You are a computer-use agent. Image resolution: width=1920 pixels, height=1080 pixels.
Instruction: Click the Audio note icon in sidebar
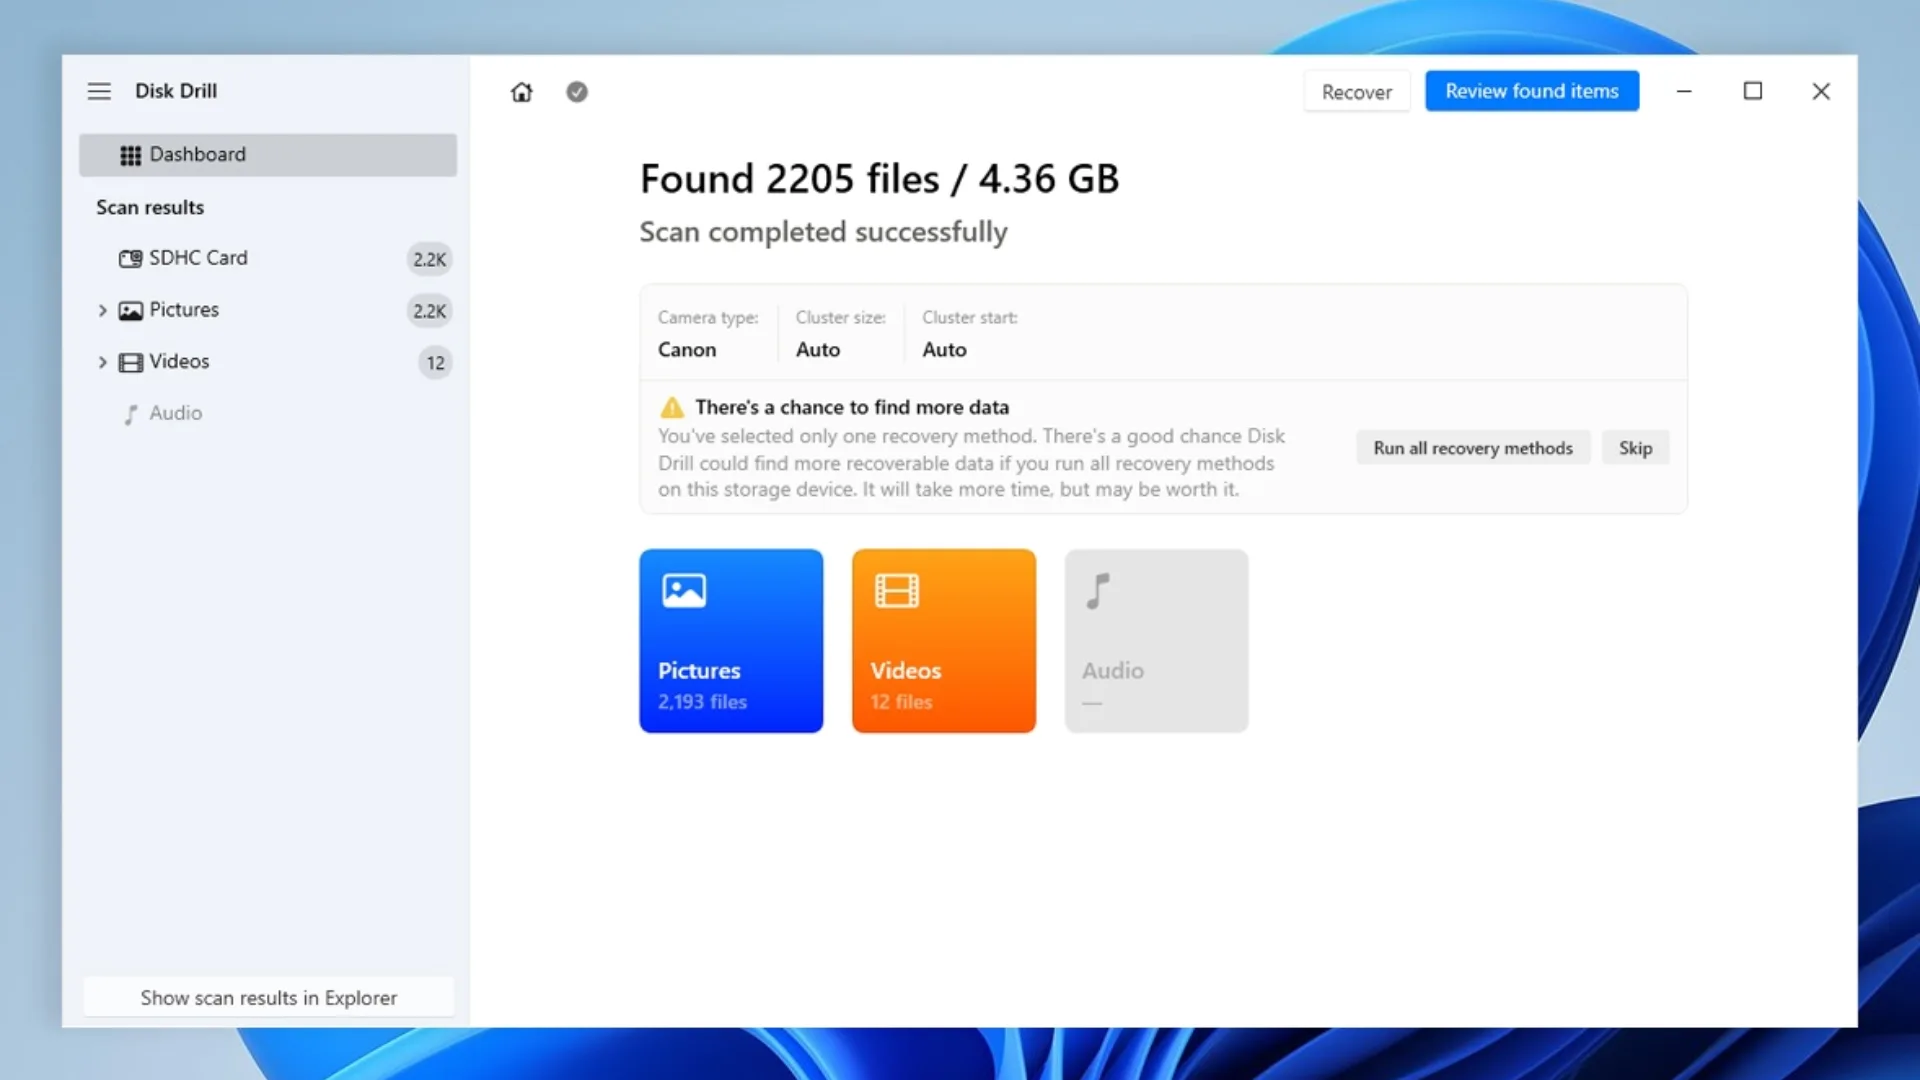(x=130, y=414)
